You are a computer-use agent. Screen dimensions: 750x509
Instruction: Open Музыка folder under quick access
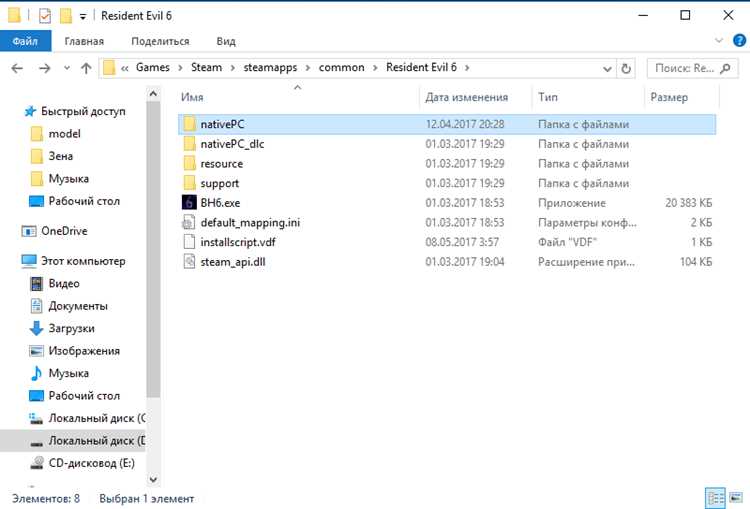60,178
